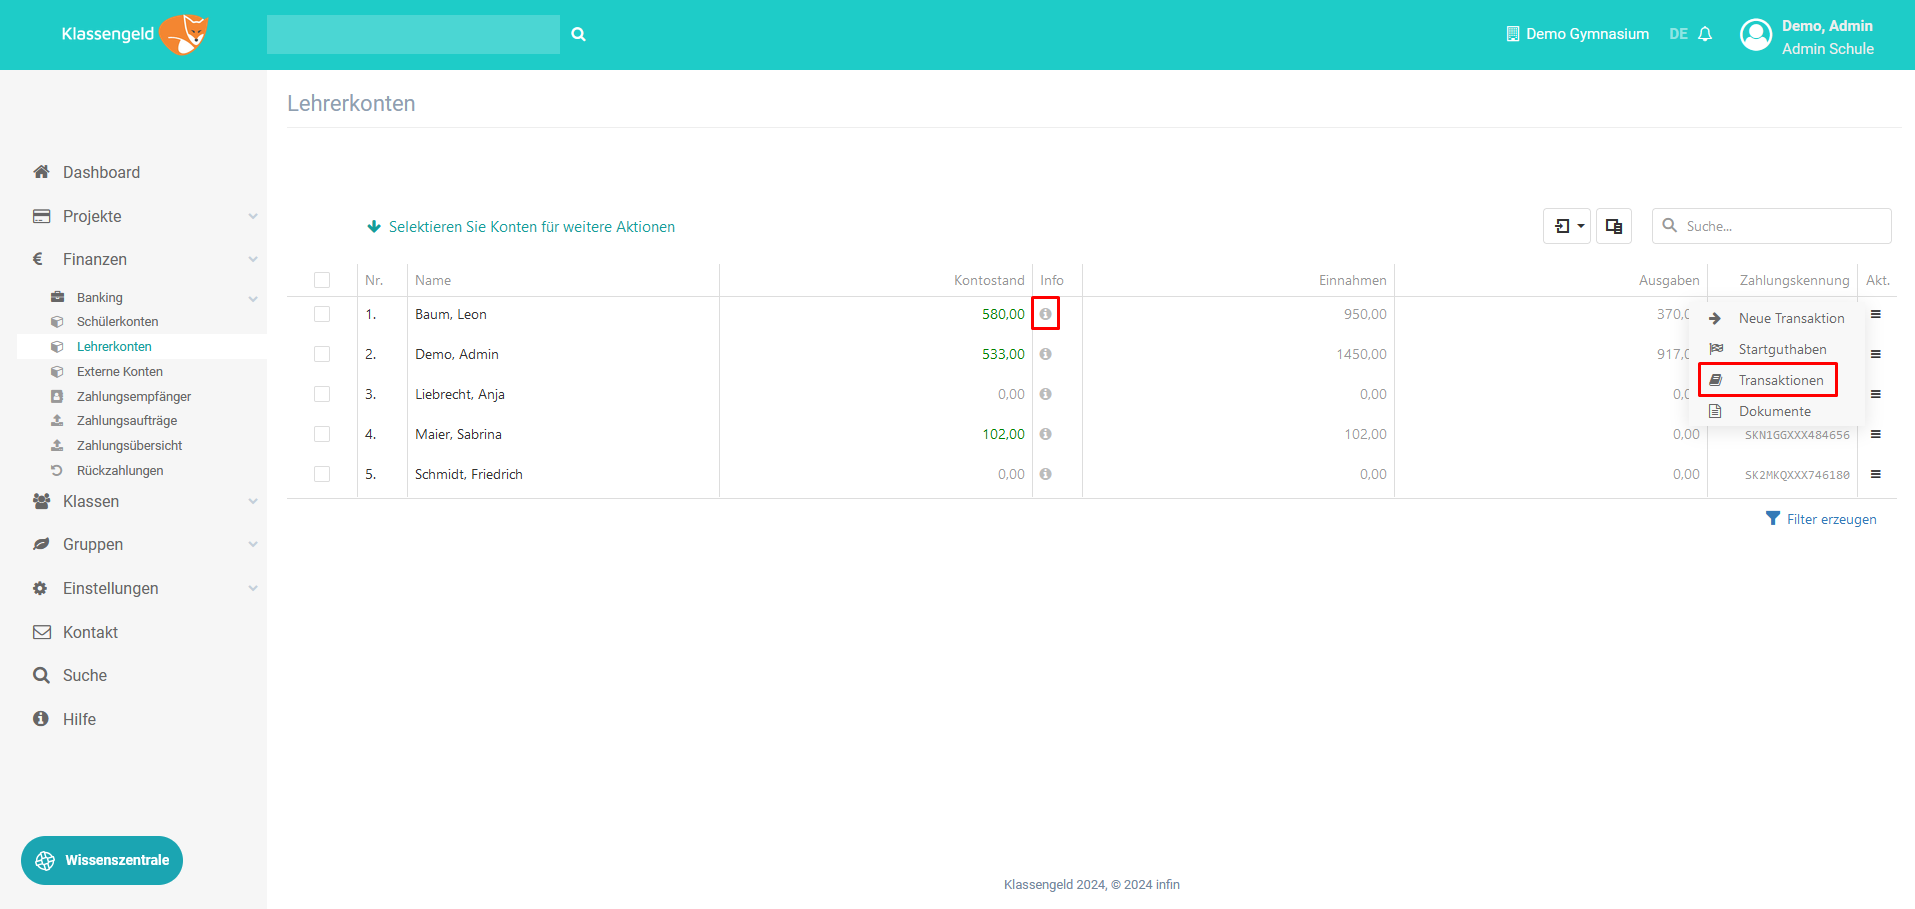Open actions menu for Schmidt, Friedrich row
The image size is (1915, 909).
(x=1876, y=474)
